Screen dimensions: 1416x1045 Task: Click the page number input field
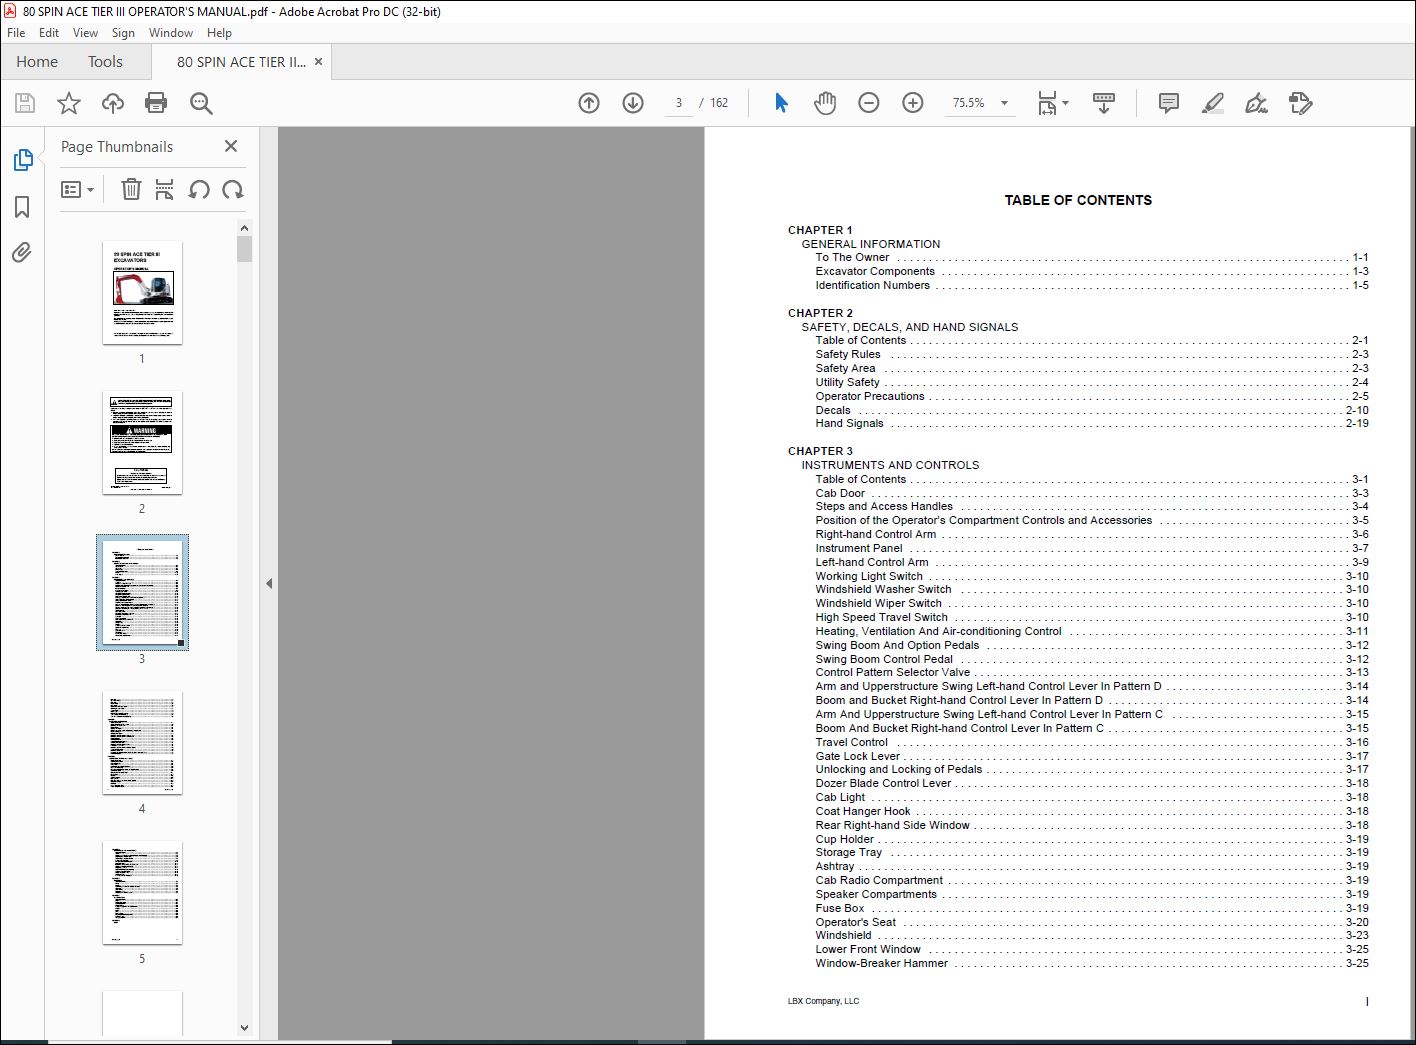(x=679, y=103)
